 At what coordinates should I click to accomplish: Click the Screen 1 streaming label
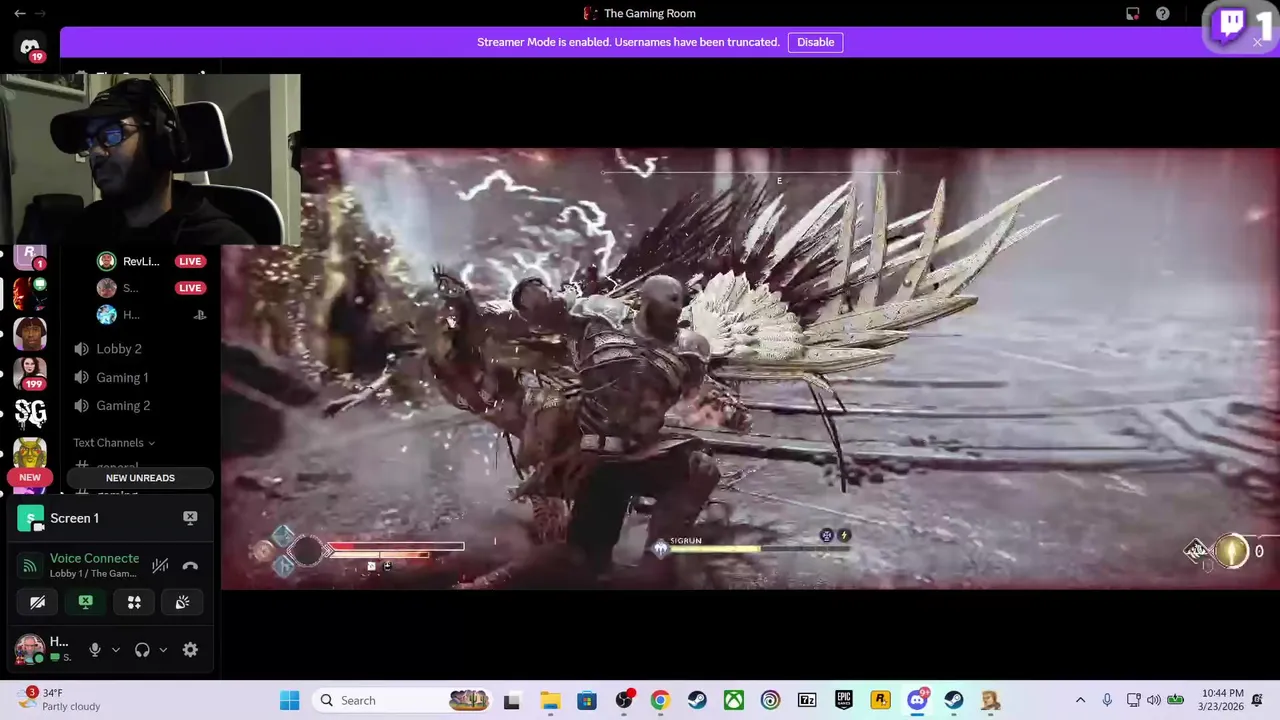[75, 518]
